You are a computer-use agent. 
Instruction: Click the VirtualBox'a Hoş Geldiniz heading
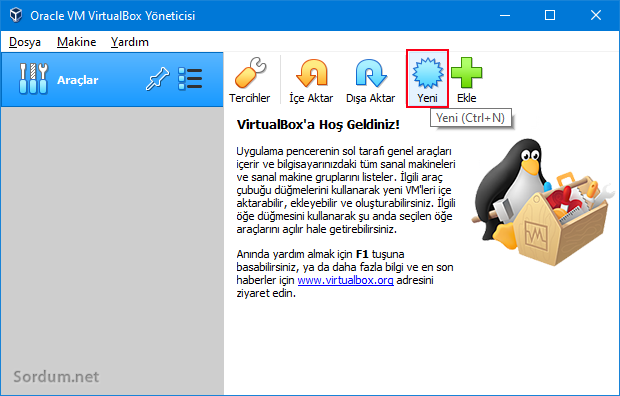[318, 125]
